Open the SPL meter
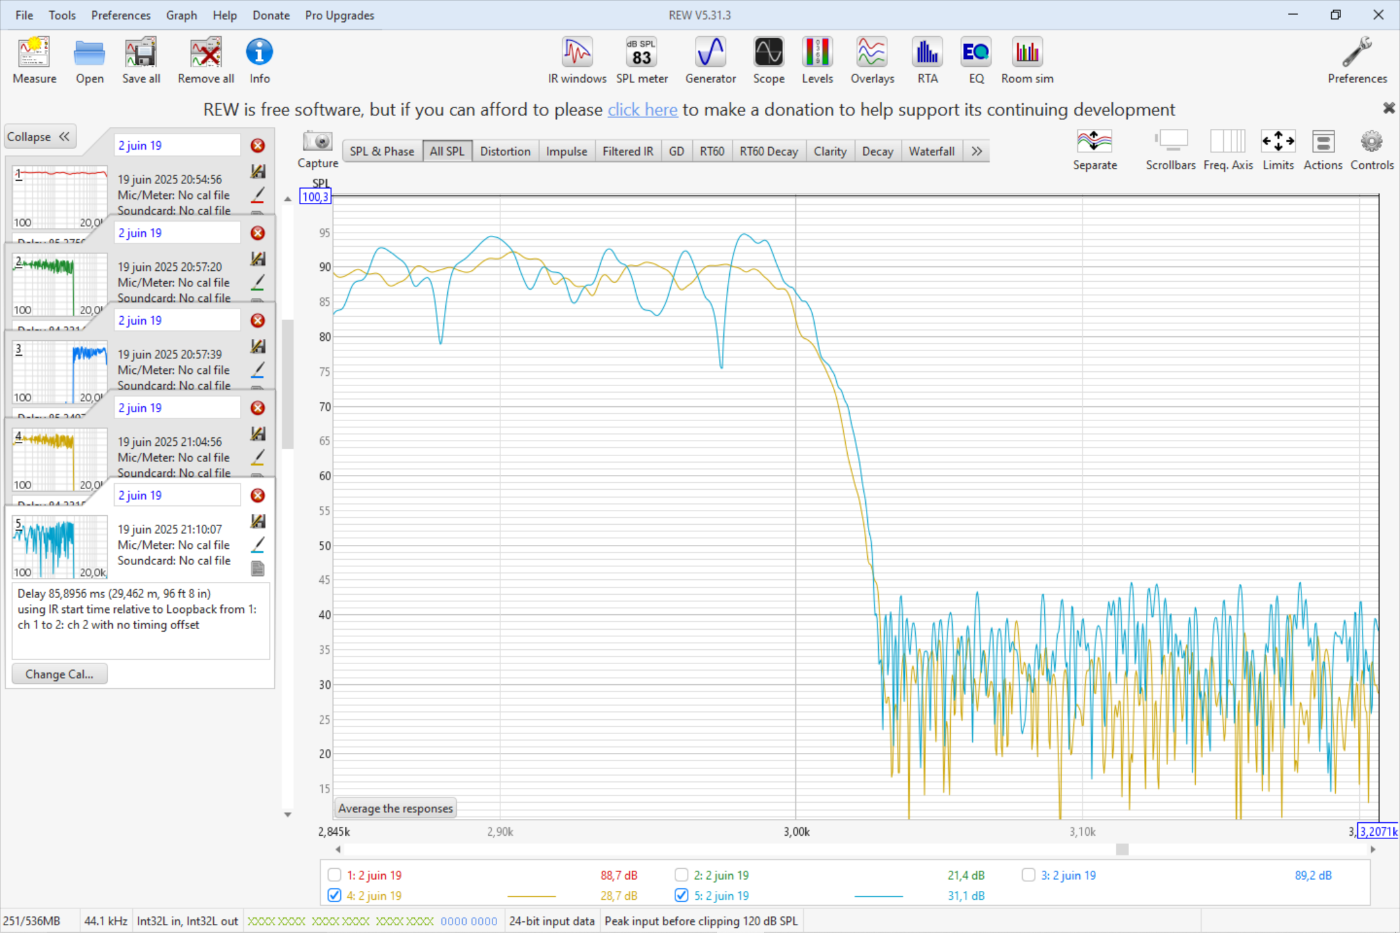 pos(641,60)
